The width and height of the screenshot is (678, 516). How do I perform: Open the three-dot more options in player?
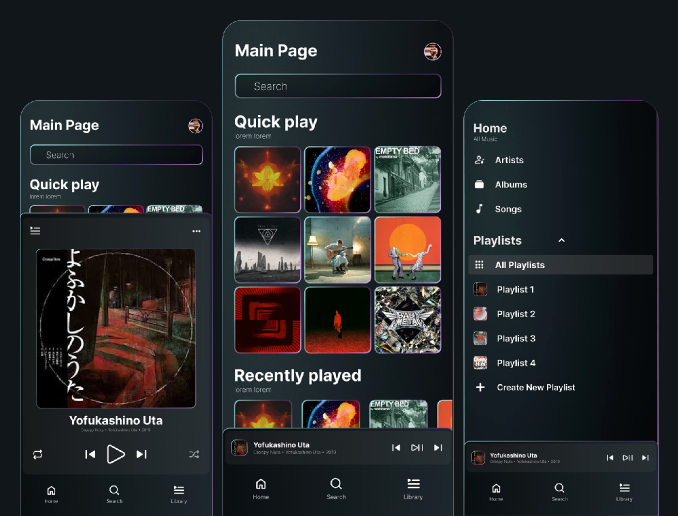point(196,231)
